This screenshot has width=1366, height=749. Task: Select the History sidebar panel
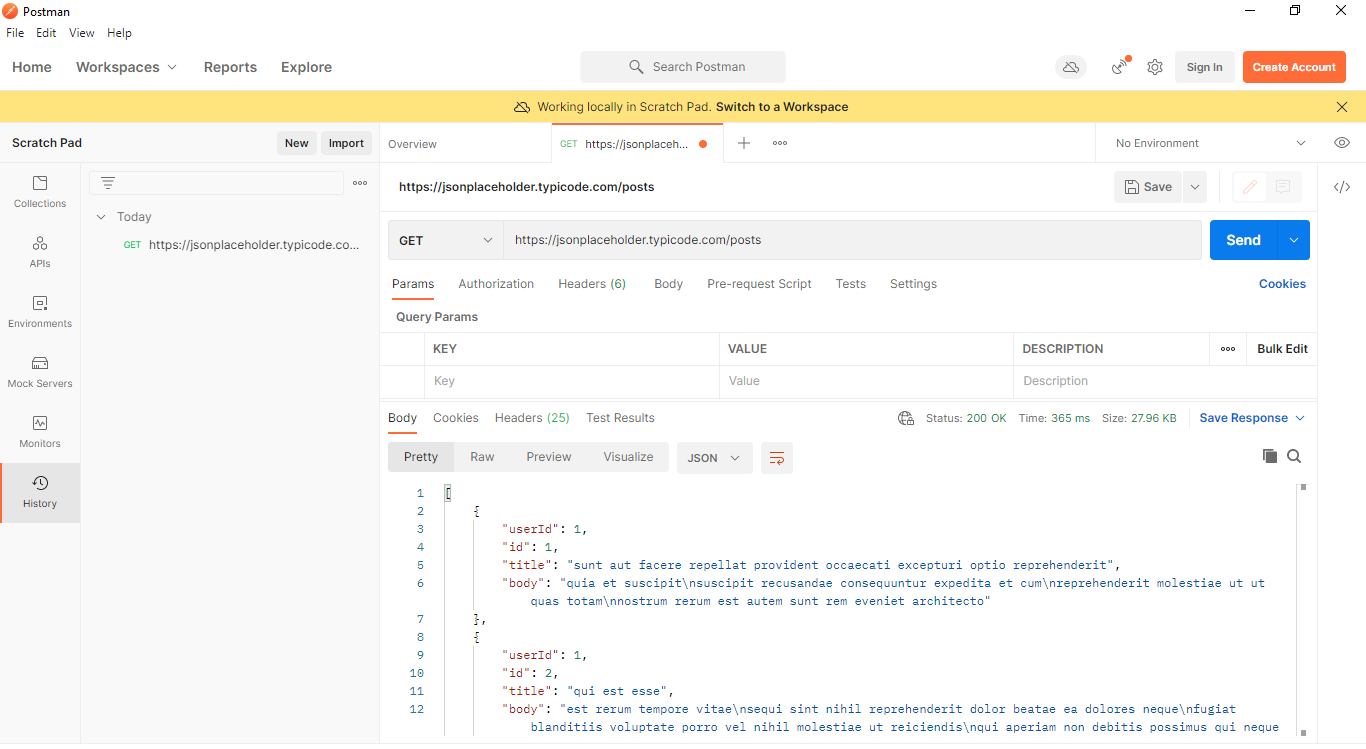click(40, 492)
